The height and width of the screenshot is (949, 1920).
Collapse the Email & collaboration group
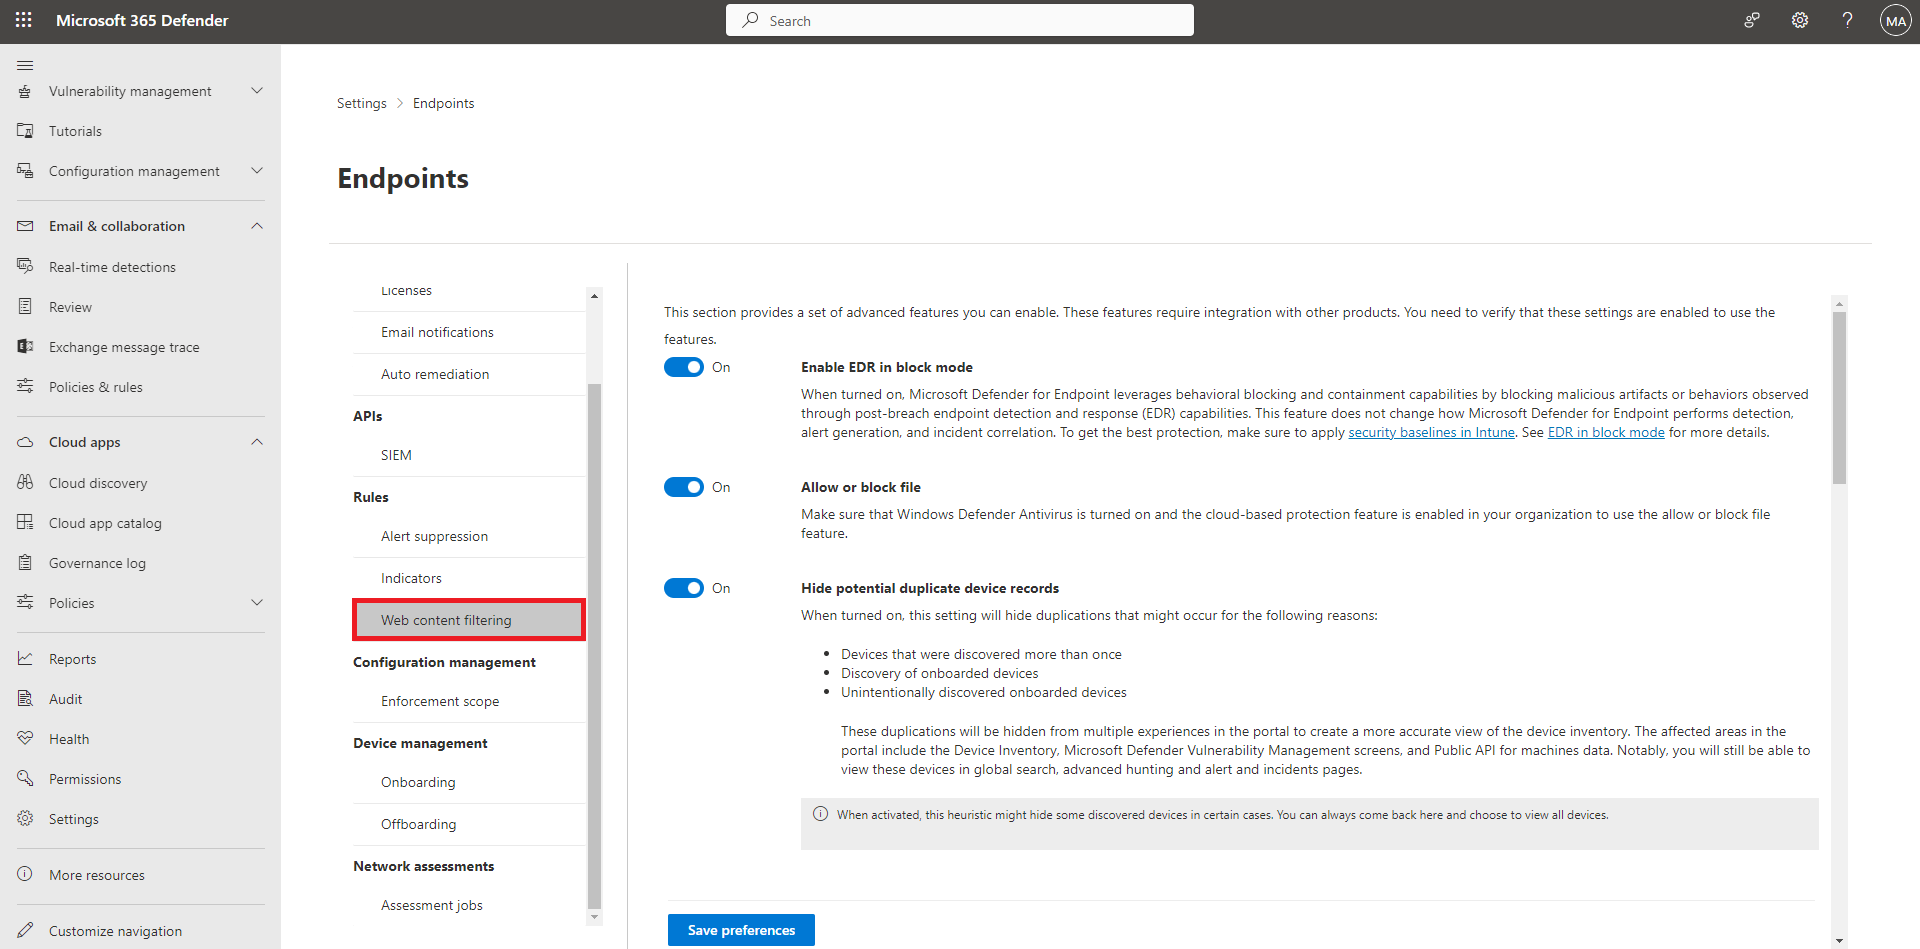[257, 226]
